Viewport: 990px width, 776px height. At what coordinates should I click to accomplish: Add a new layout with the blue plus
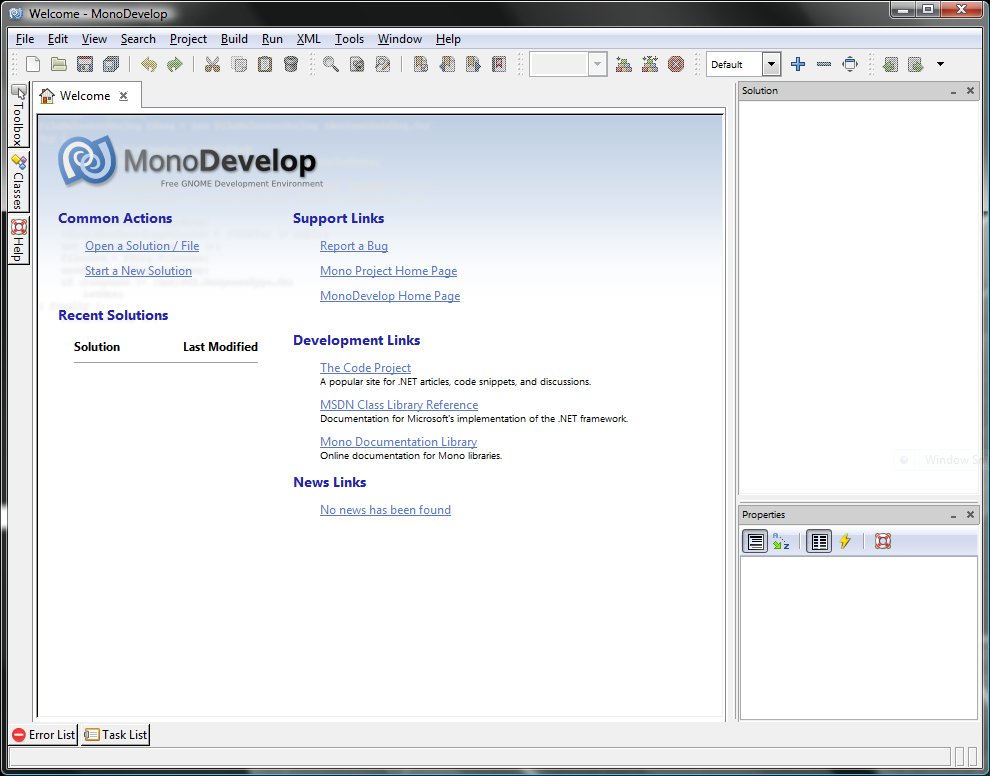click(x=798, y=64)
